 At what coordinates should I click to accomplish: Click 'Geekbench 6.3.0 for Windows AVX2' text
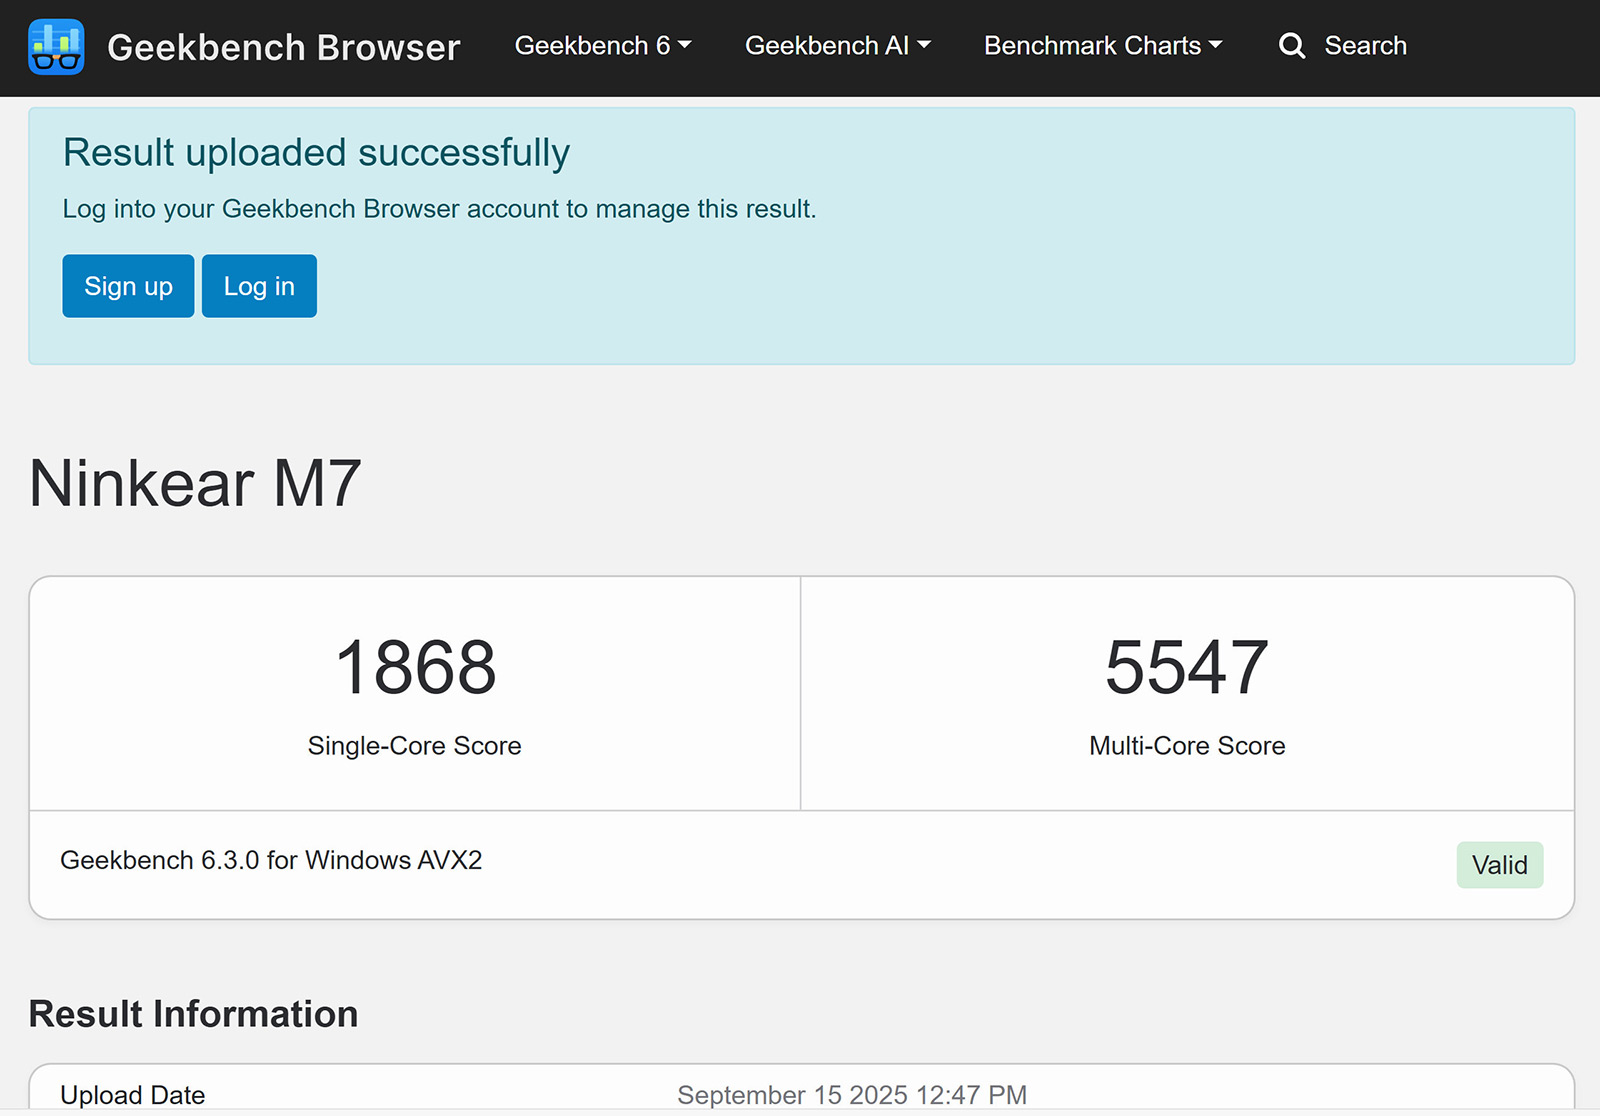(271, 860)
